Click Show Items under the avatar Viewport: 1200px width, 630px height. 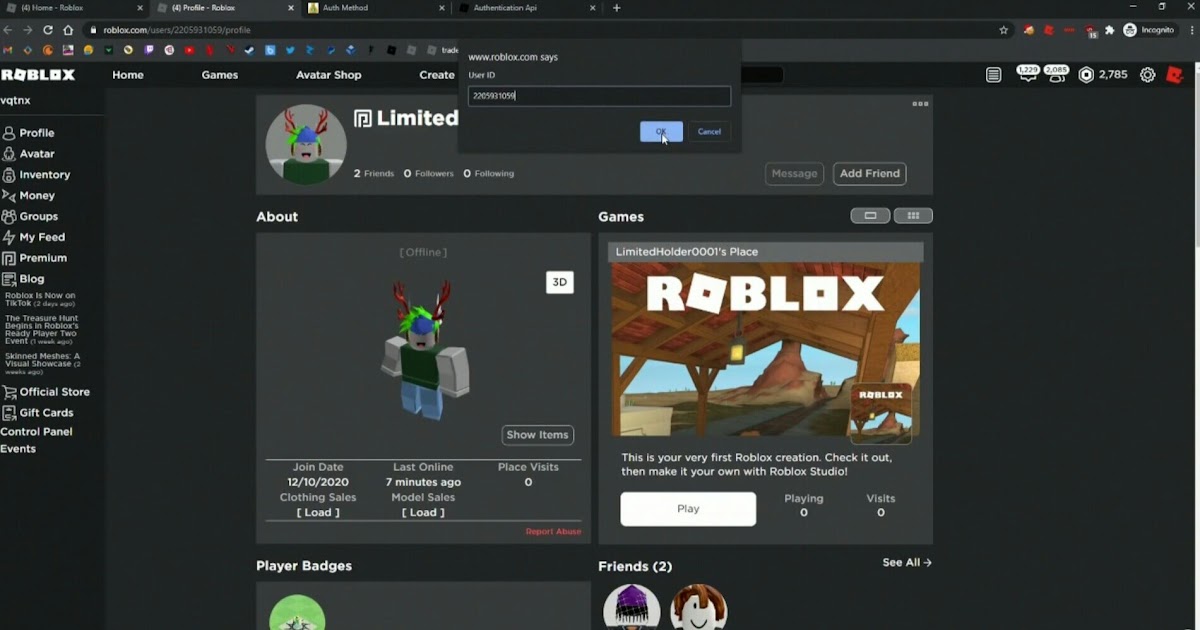(x=537, y=435)
